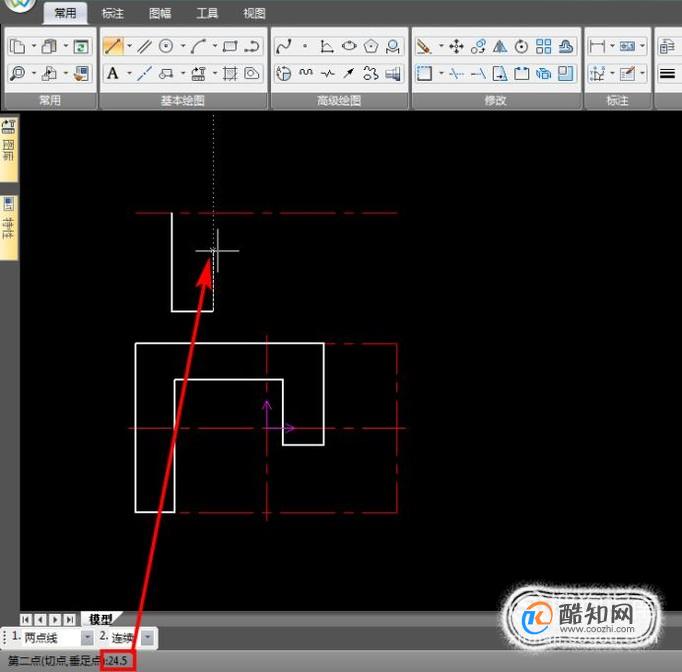Select the Move tool with four arrows

(x=456, y=46)
